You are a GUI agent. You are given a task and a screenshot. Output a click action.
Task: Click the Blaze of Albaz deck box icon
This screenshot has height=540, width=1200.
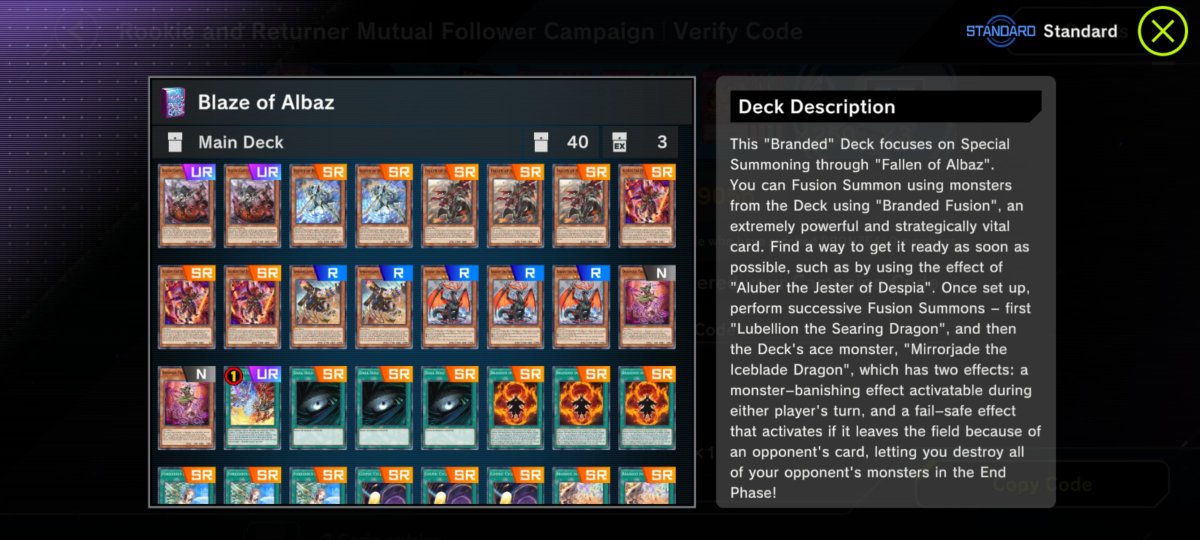[173, 102]
